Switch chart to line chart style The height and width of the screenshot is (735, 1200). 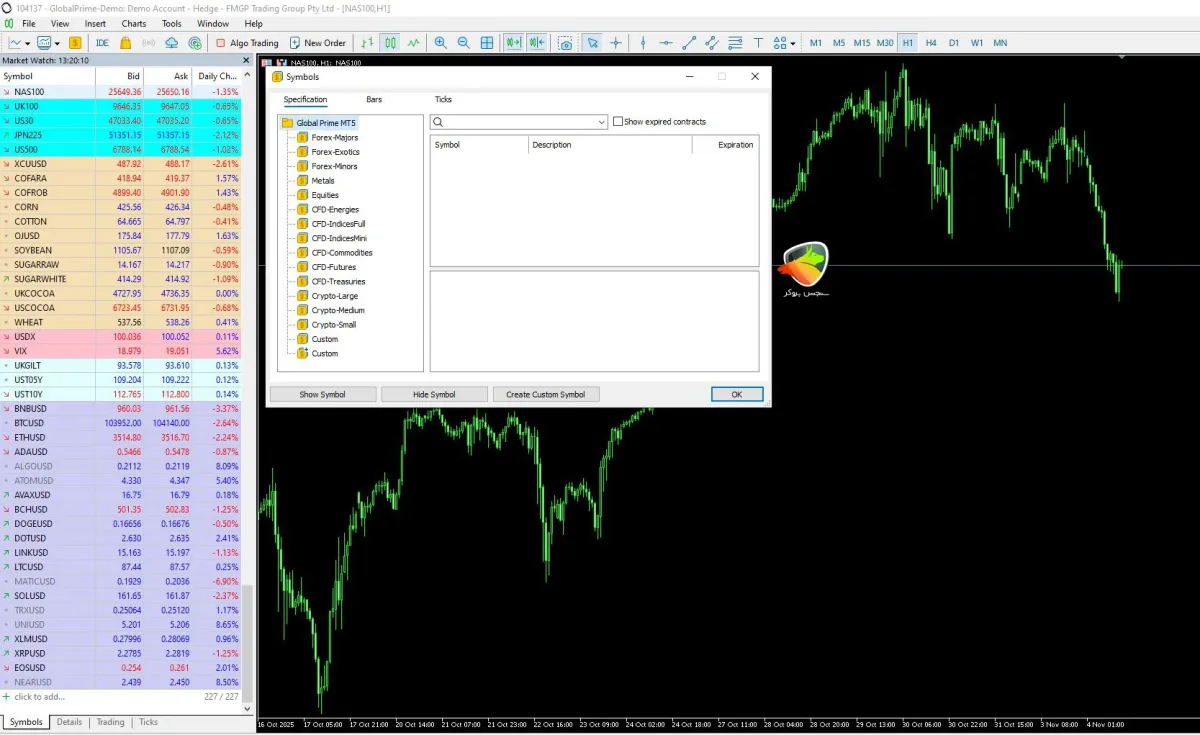point(412,43)
